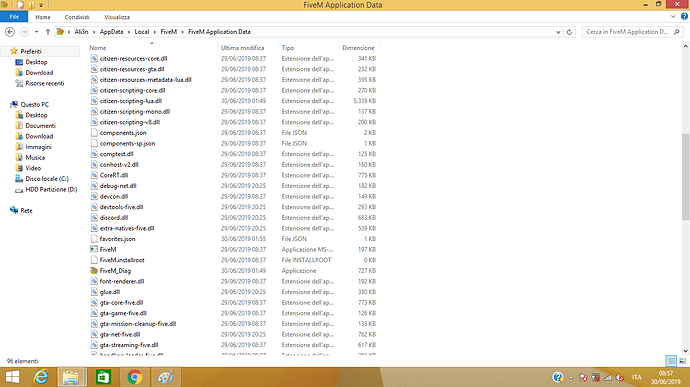The height and width of the screenshot is (387, 690).
Task: Select the citizen-resources-core.dll file icon
Action: pos(94,58)
